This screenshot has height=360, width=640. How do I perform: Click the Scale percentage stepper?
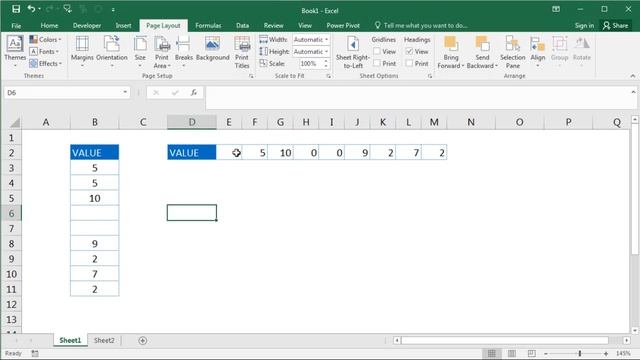[x=326, y=64]
